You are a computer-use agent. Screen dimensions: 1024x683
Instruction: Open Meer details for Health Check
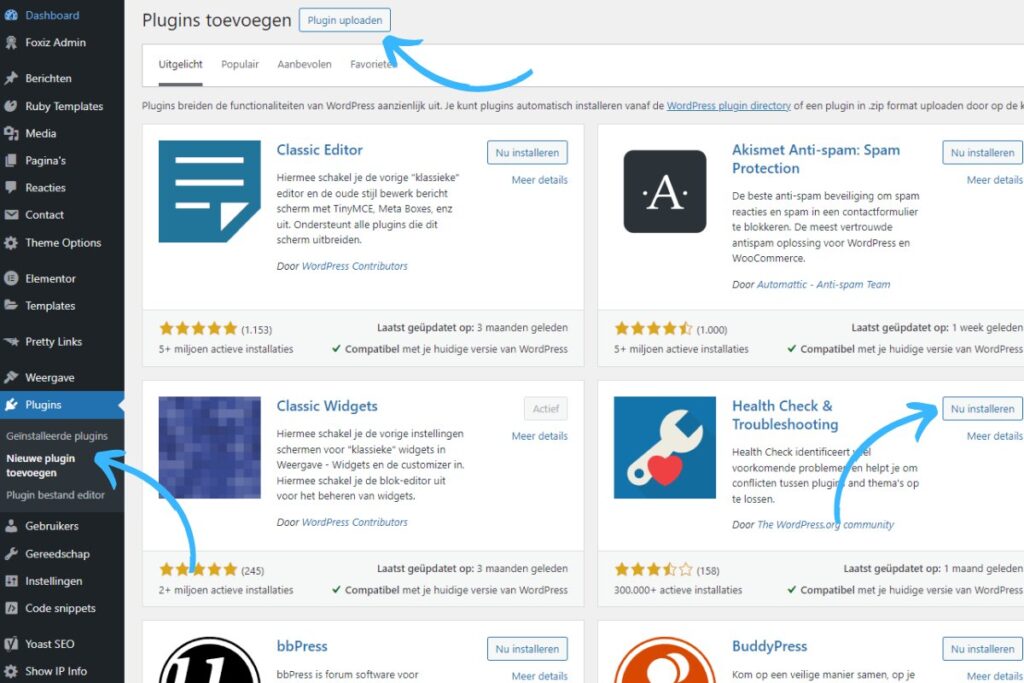click(x=995, y=436)
